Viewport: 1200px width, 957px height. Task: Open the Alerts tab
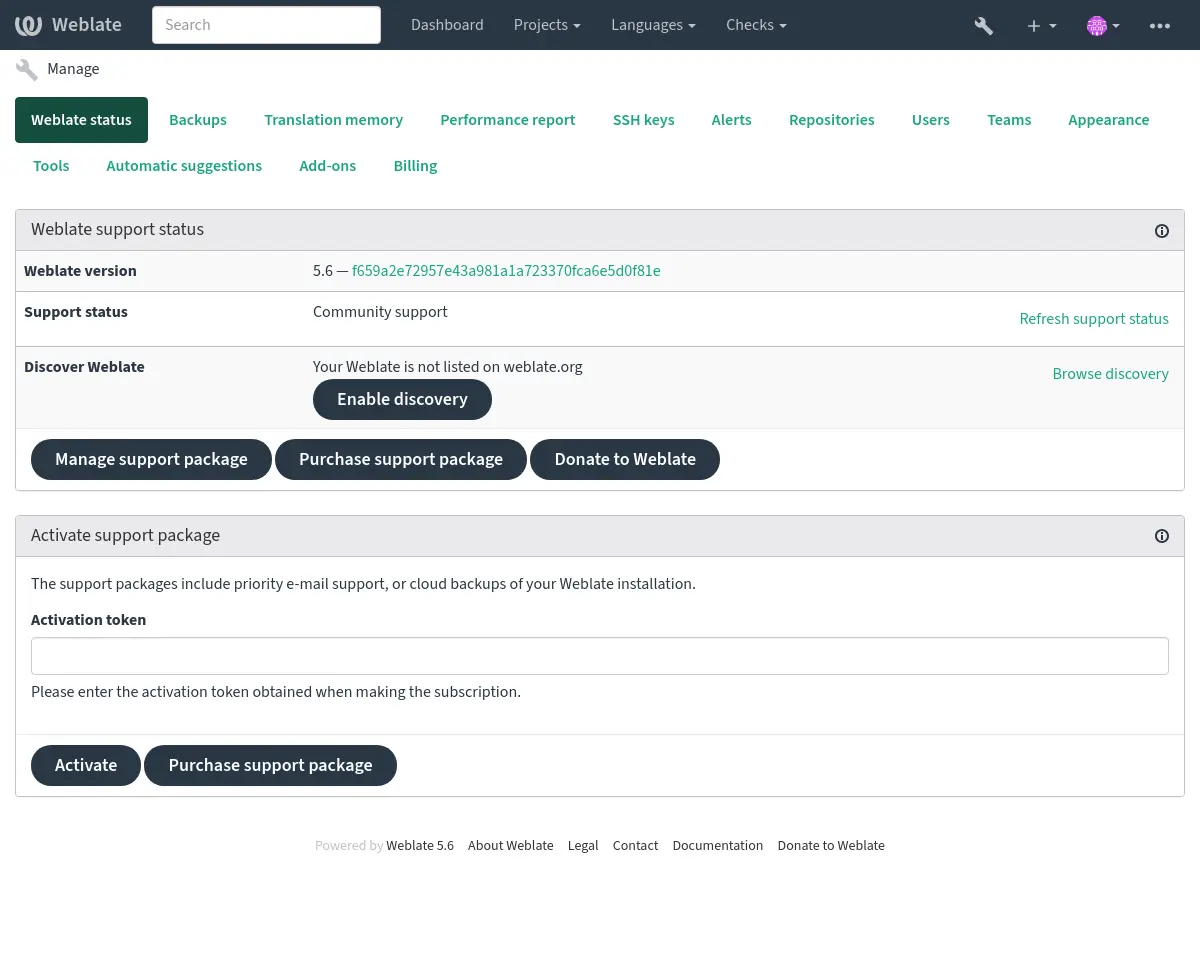731,120
